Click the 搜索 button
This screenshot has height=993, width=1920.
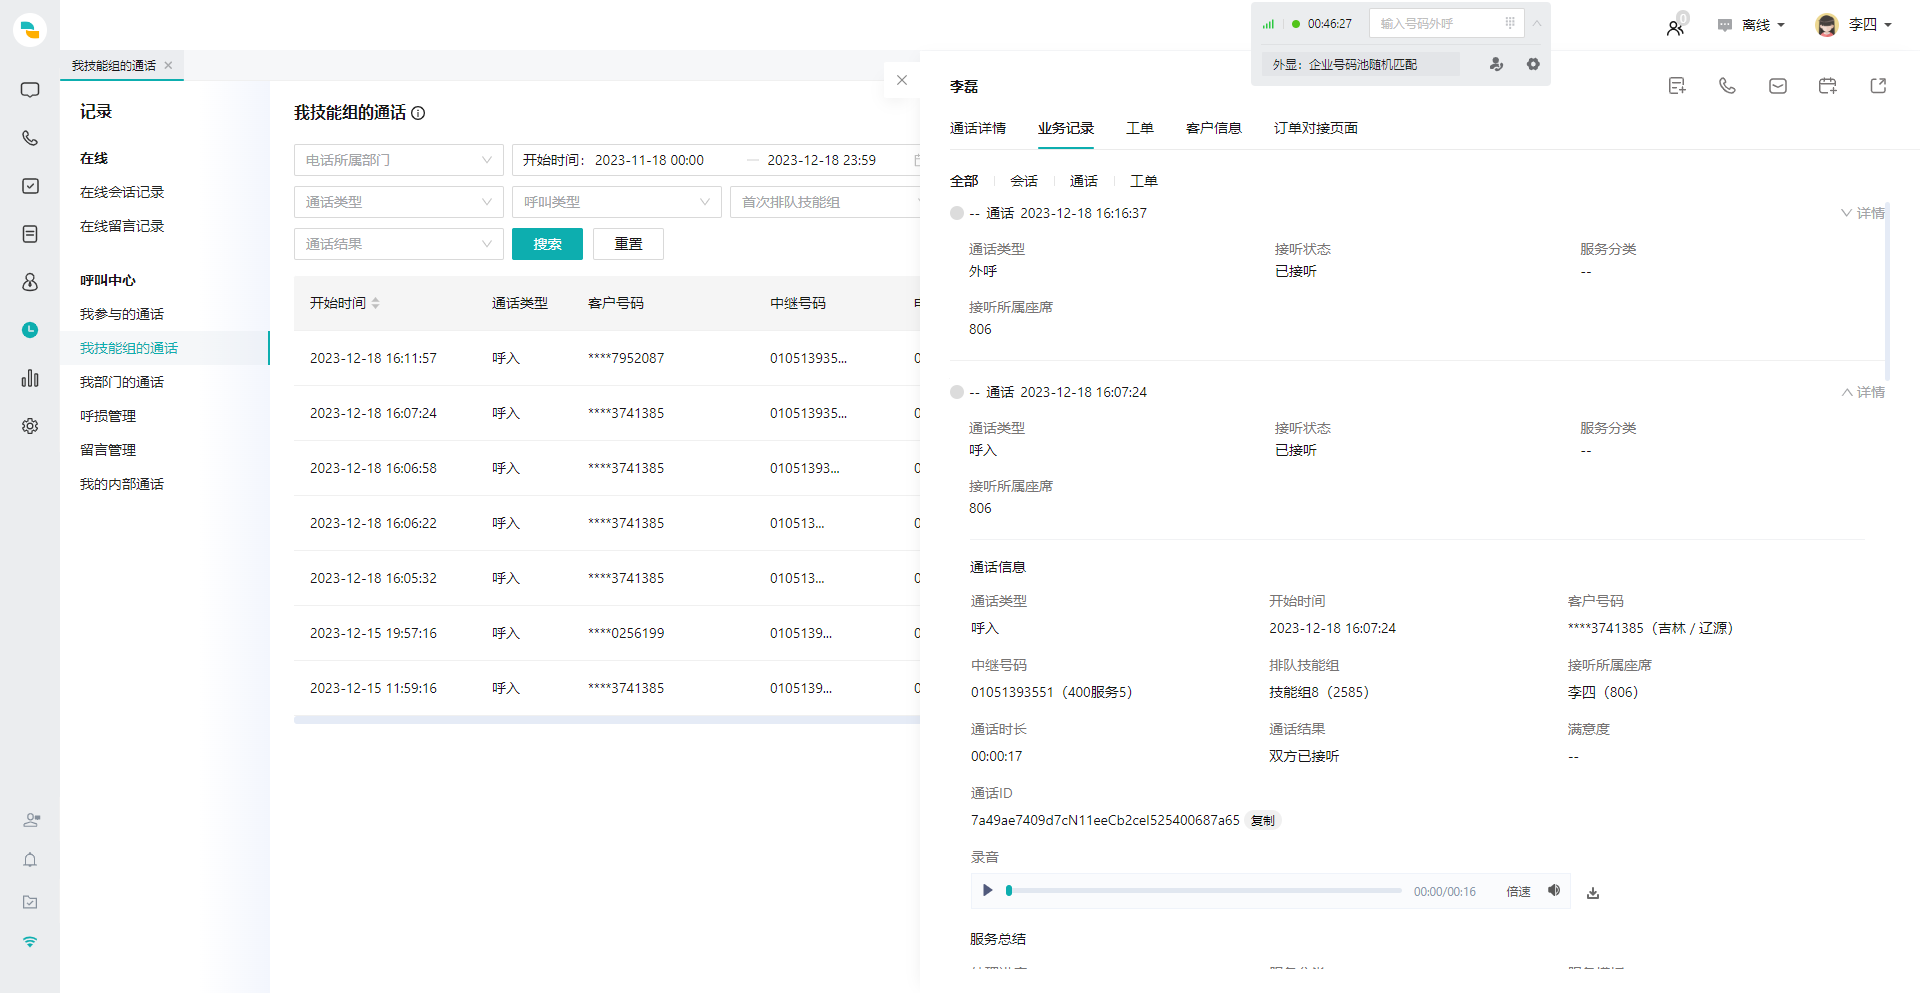(547, 244)
